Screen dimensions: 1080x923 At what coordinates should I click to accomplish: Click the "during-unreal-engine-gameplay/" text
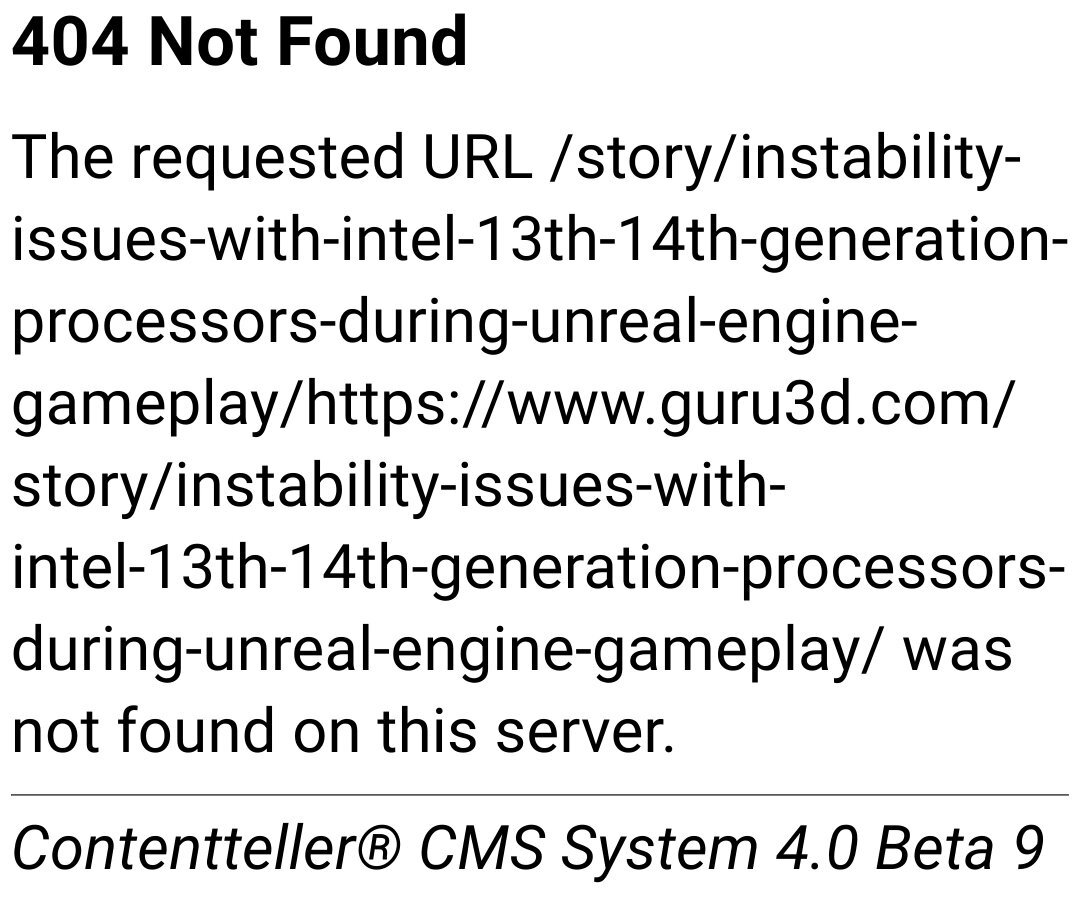[x=447, y=650]
